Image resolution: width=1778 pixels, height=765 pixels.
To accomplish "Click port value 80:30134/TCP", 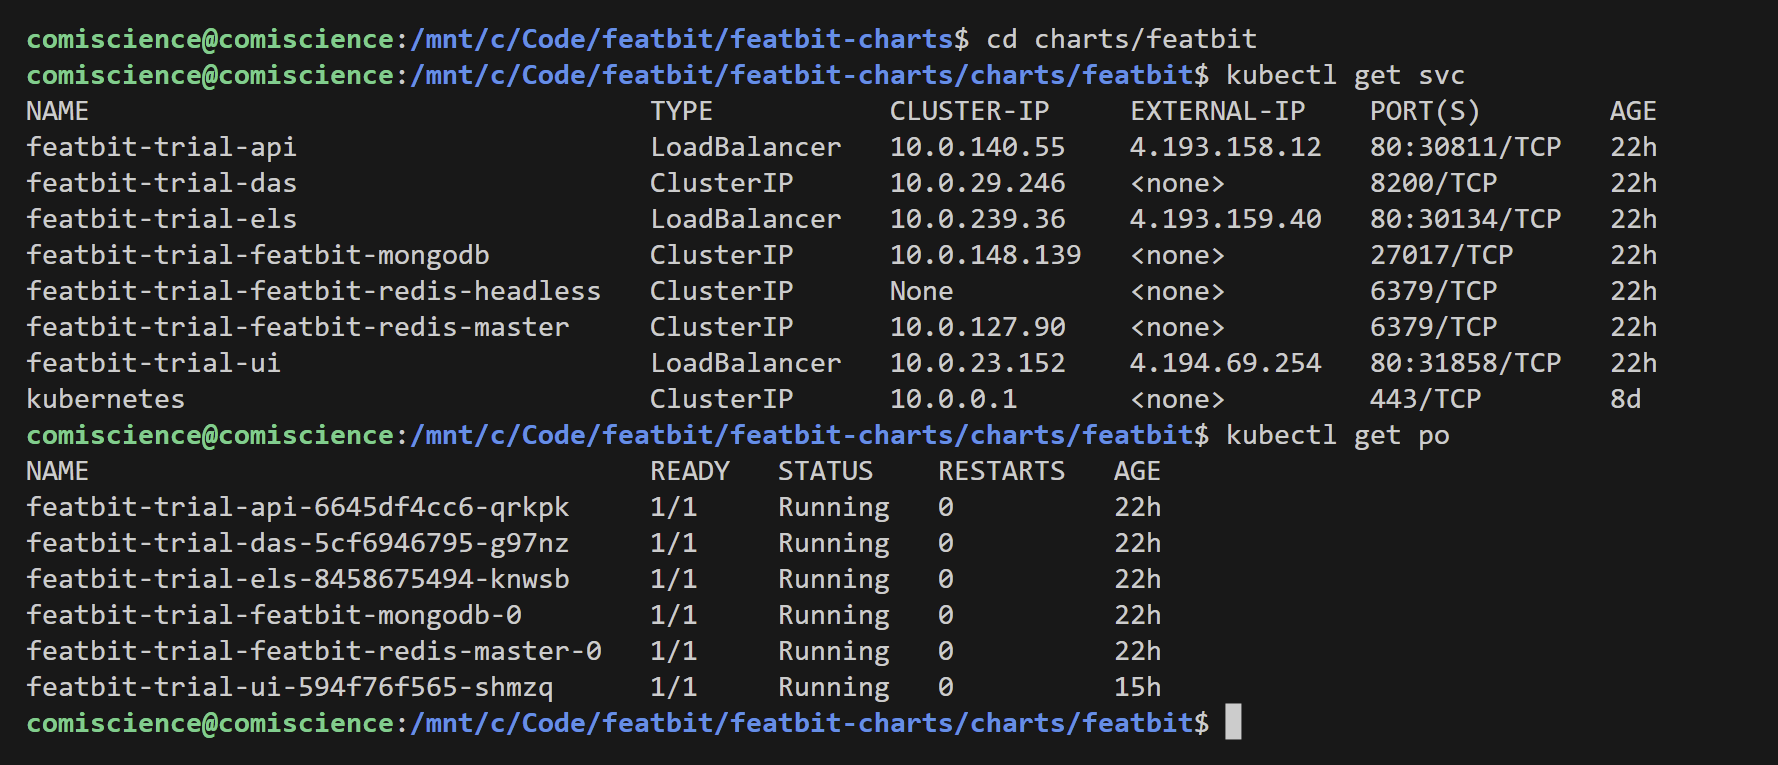I will pyautogui.click(x=1465, y=219).
